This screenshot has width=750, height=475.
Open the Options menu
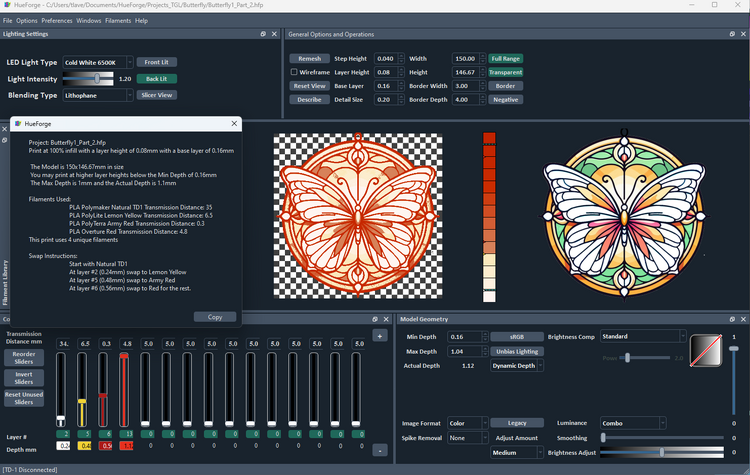point(27,21)
